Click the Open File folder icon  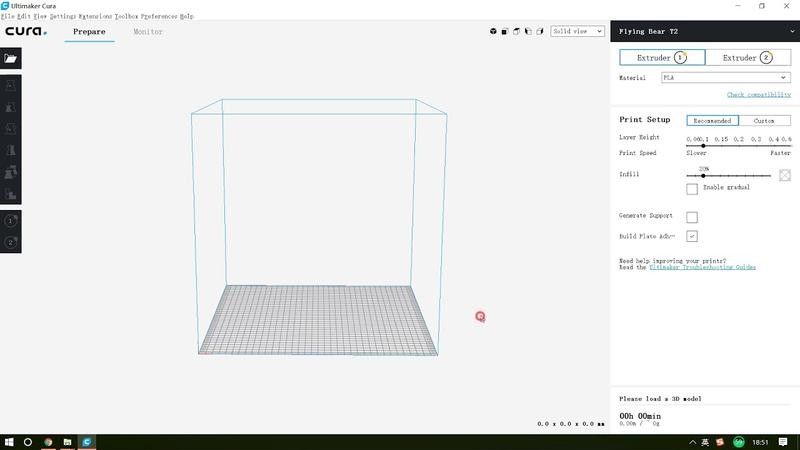coord(11,58)
